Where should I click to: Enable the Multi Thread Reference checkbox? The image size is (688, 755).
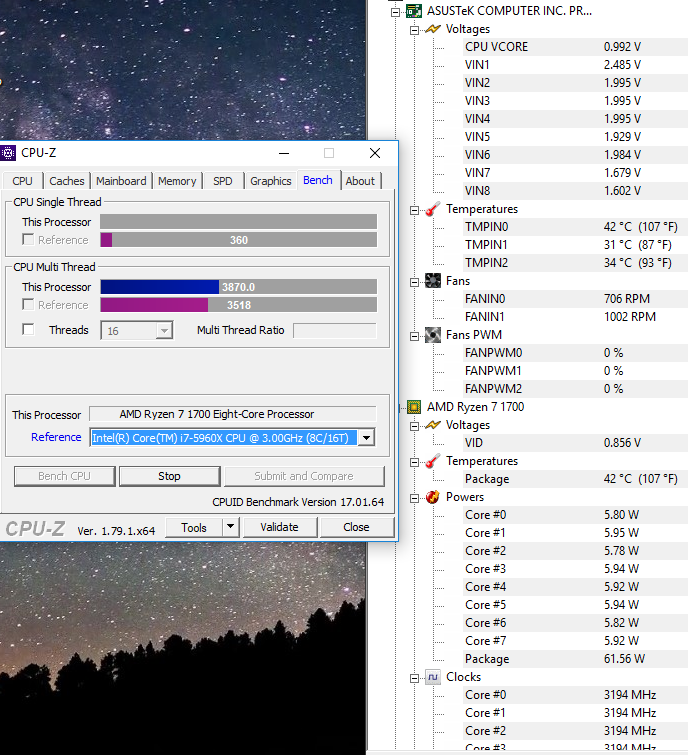(x=28, y=304)
